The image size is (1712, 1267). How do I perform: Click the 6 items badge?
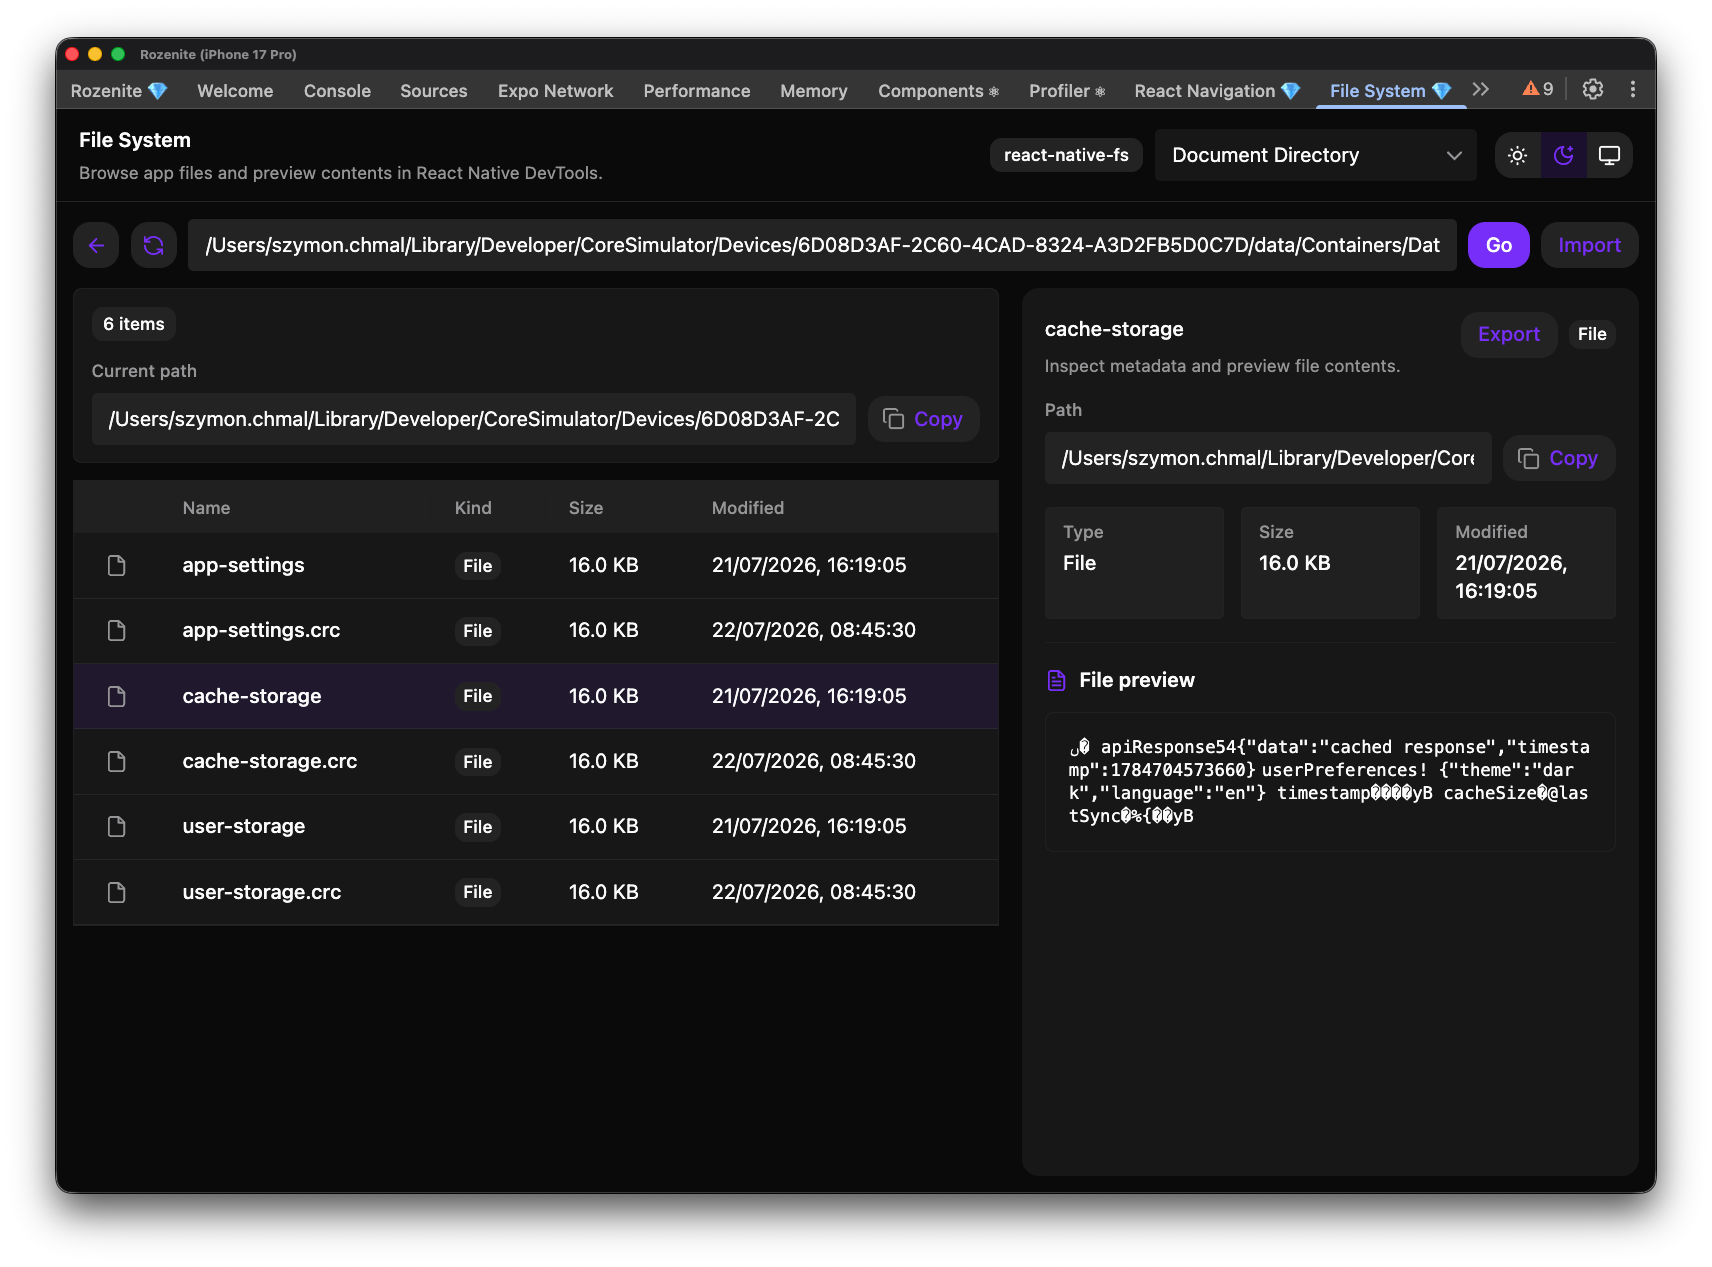point(134,324)
